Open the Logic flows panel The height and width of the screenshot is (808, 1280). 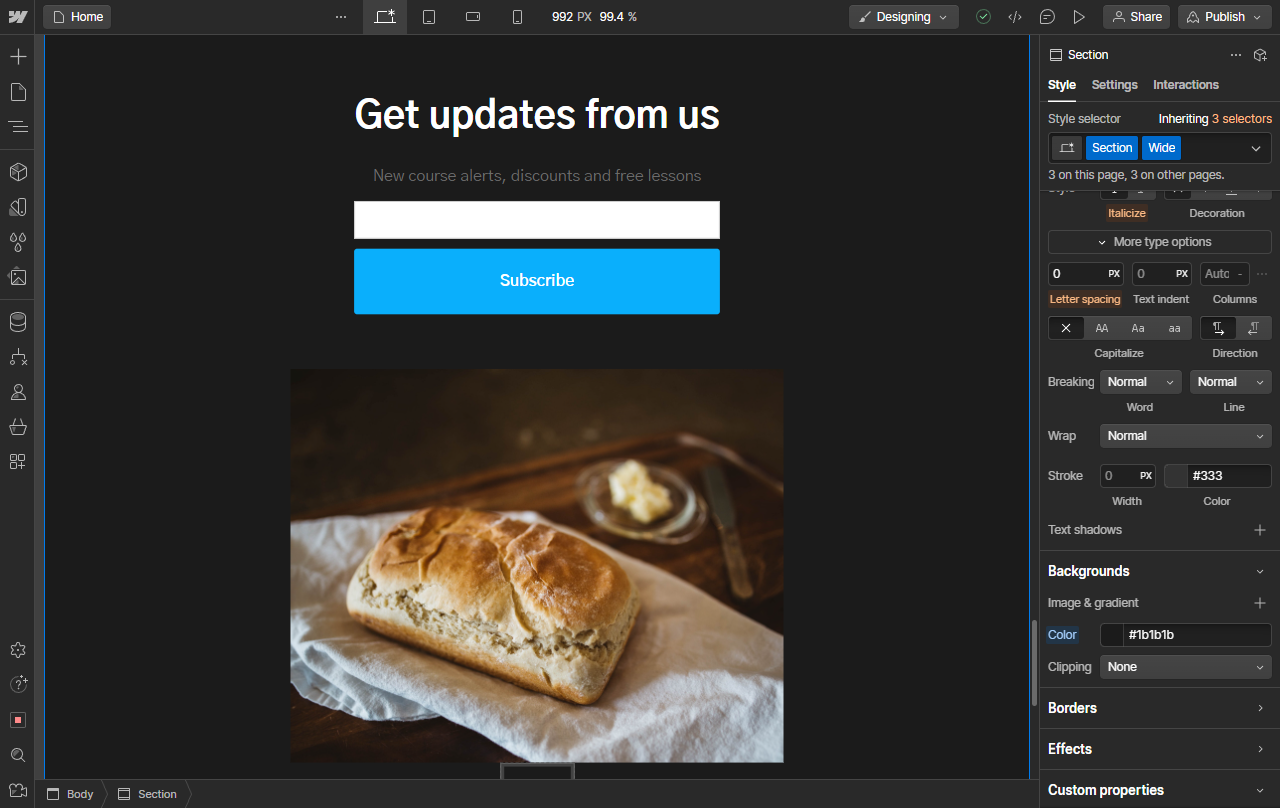click(18, 357)
